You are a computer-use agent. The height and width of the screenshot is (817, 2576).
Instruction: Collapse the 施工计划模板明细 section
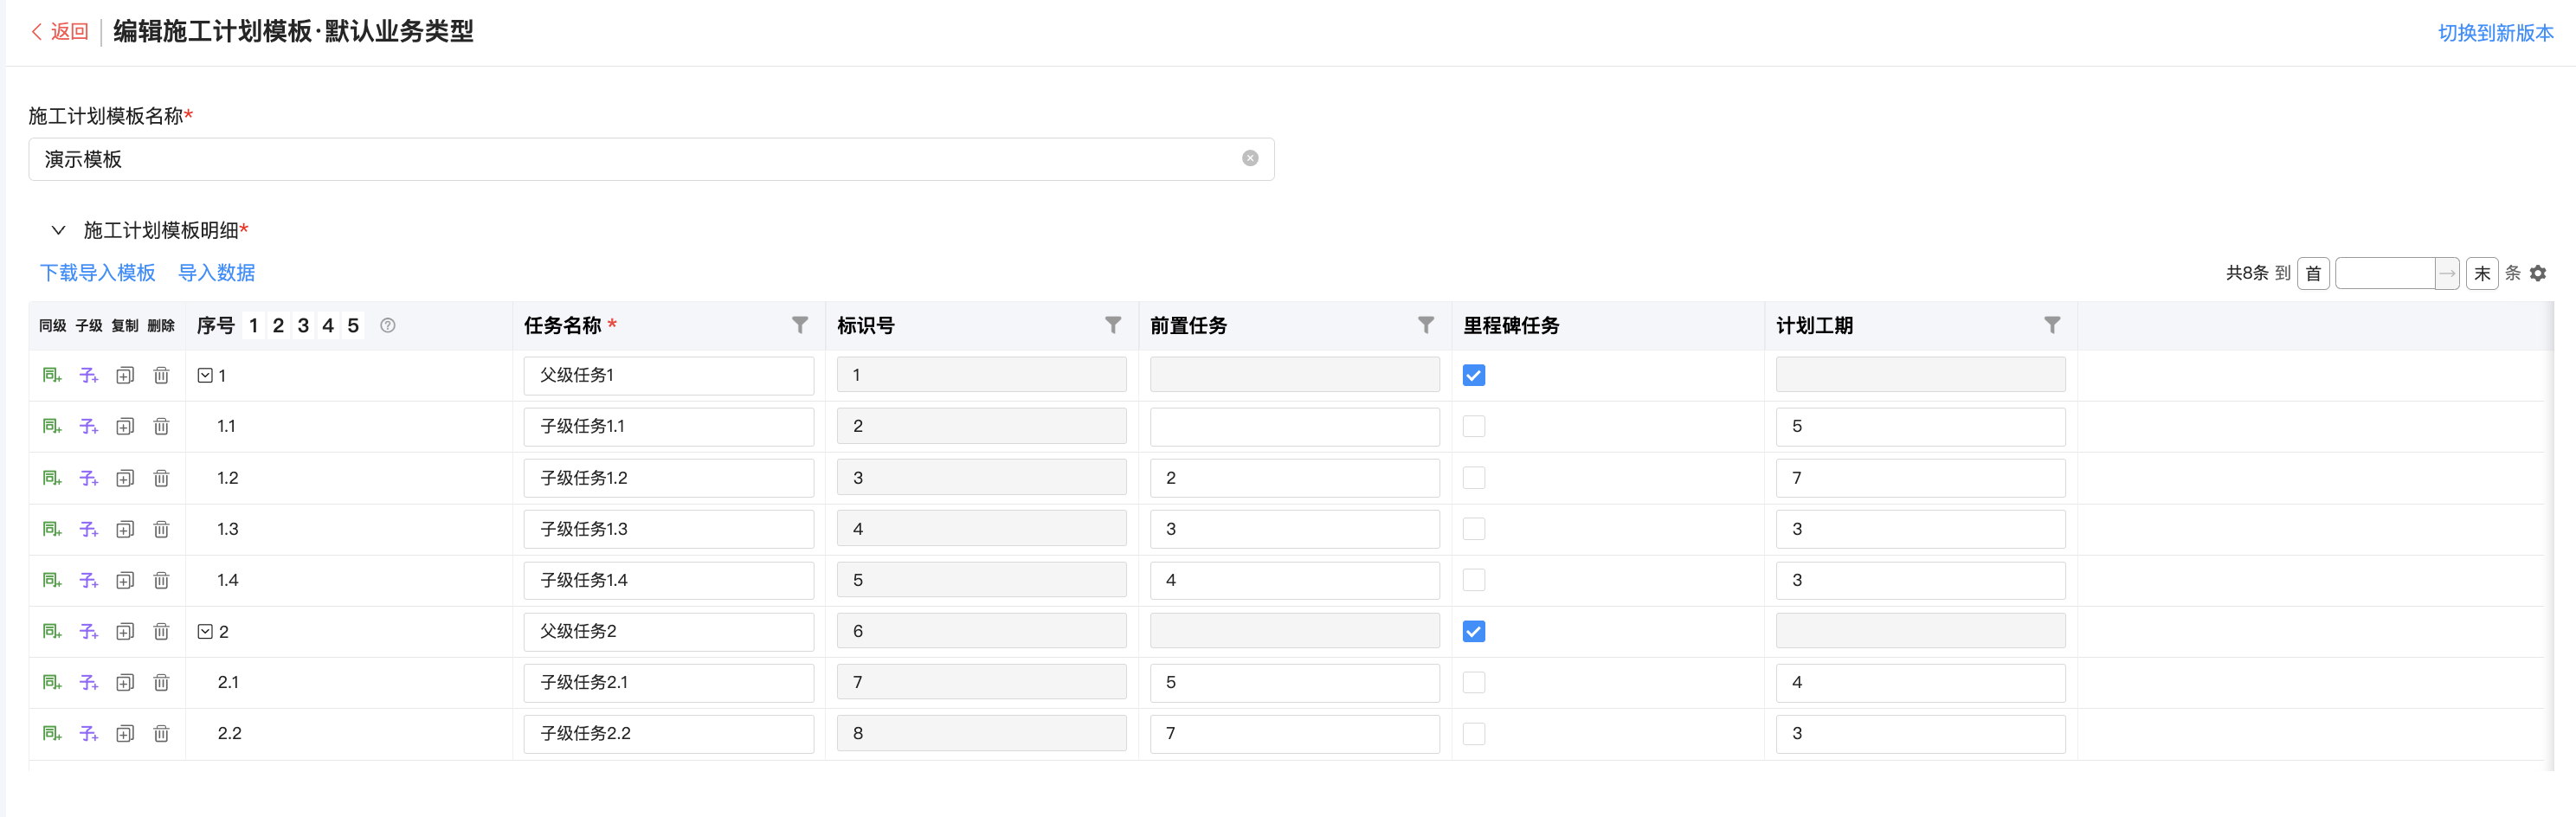click(58, 230)
